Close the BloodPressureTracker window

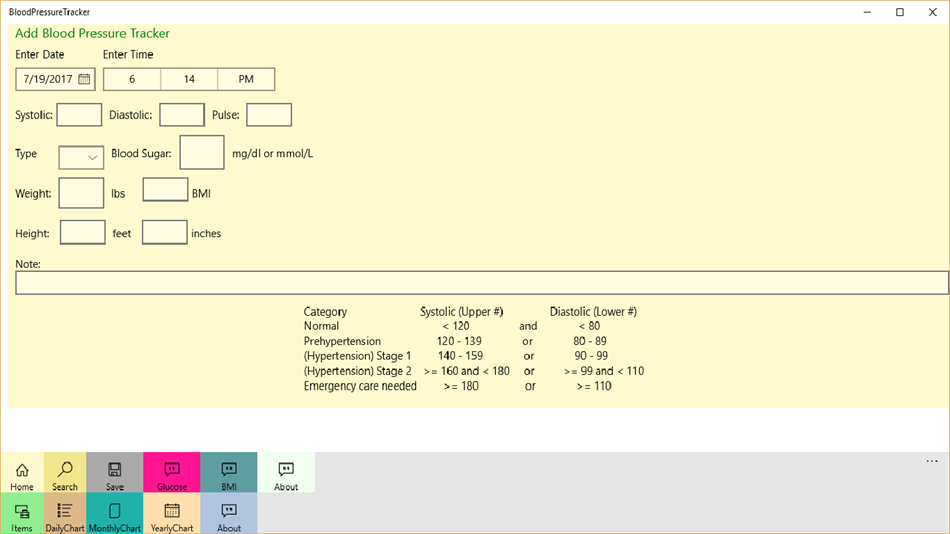point(932,12)
